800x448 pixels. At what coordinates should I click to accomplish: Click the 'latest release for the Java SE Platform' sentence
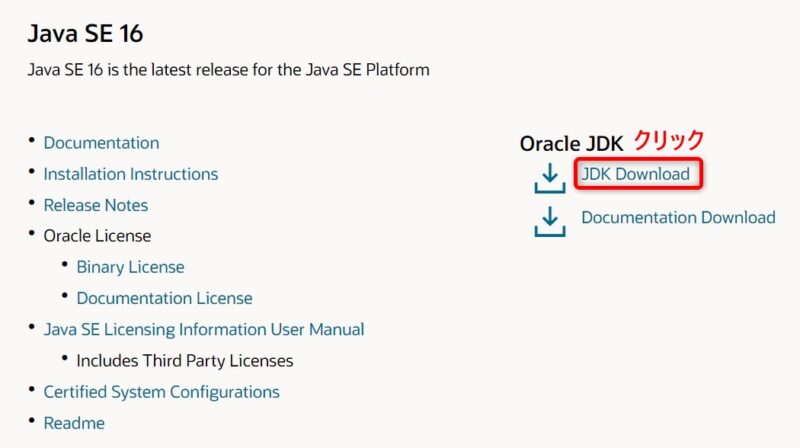click(229, 69)
